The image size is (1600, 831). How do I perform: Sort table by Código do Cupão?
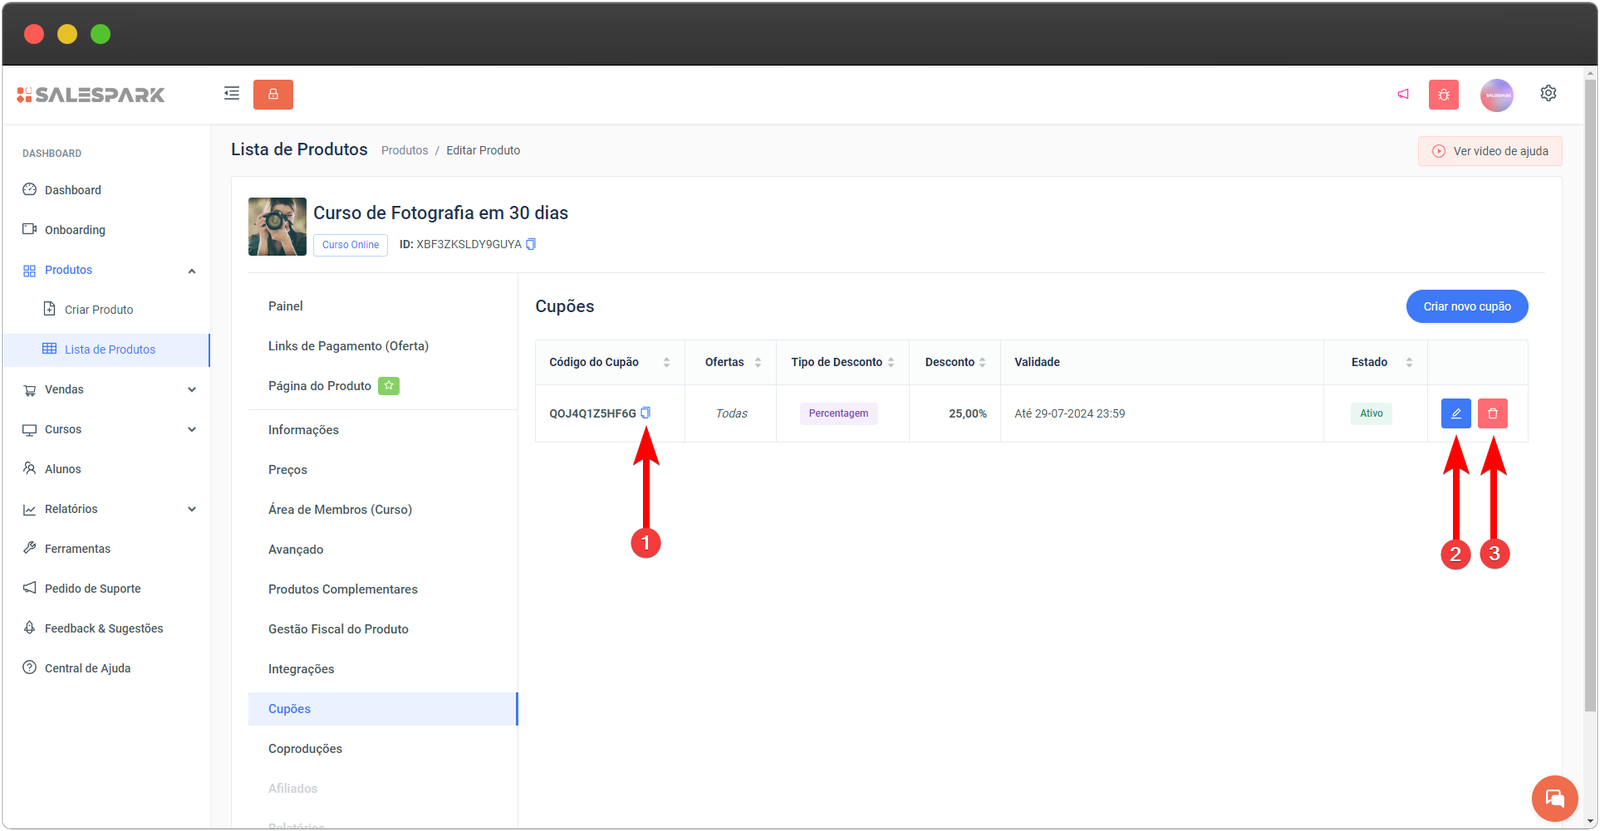pyautogui.click(x=666, y=362)
